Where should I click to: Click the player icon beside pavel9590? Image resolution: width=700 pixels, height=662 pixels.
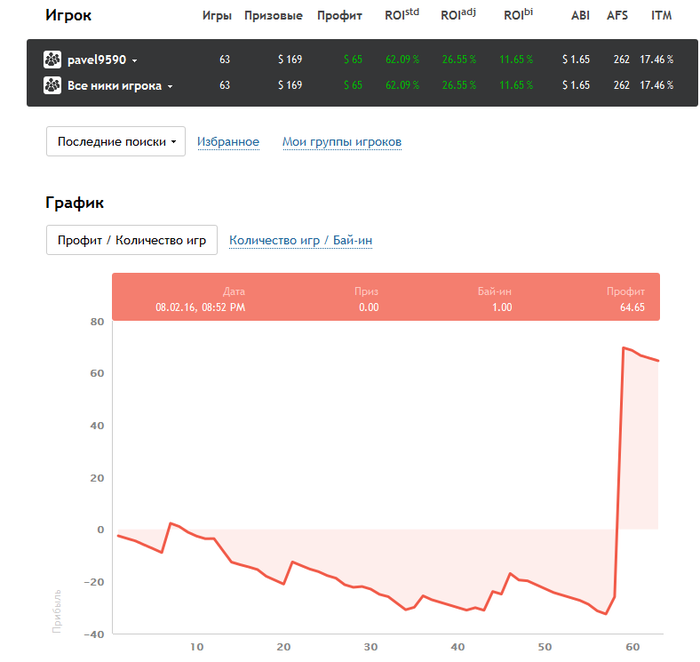(x=53, y=60)
